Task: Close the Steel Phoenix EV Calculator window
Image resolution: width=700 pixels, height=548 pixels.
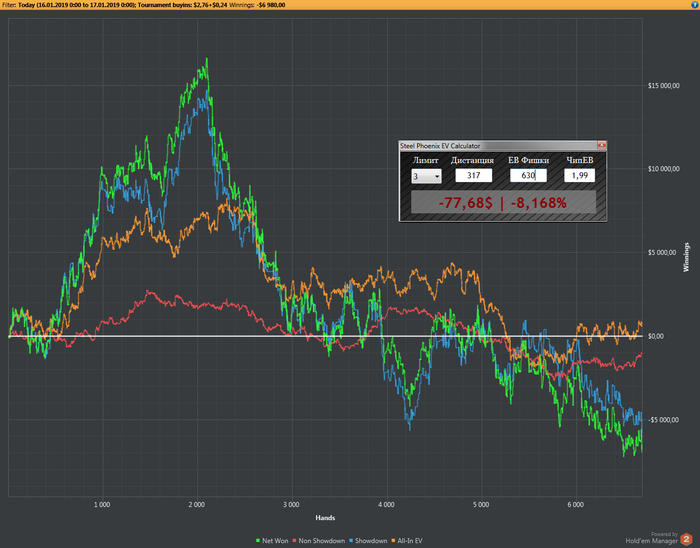Action: point(601,145)
